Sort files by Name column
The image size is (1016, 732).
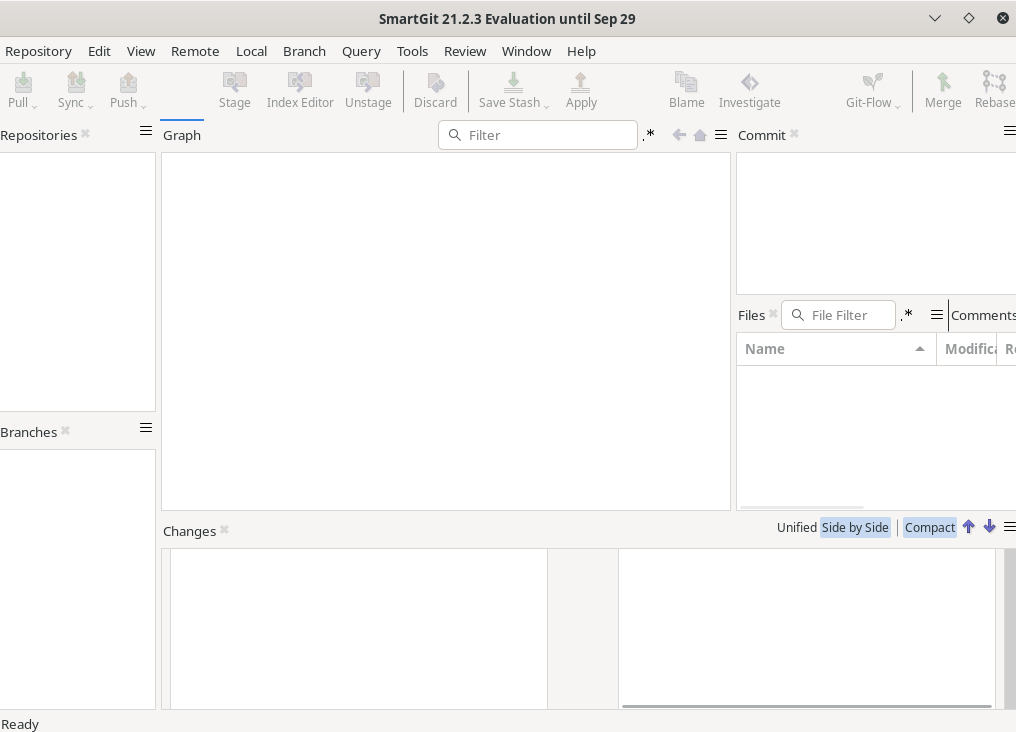(837, 349)
